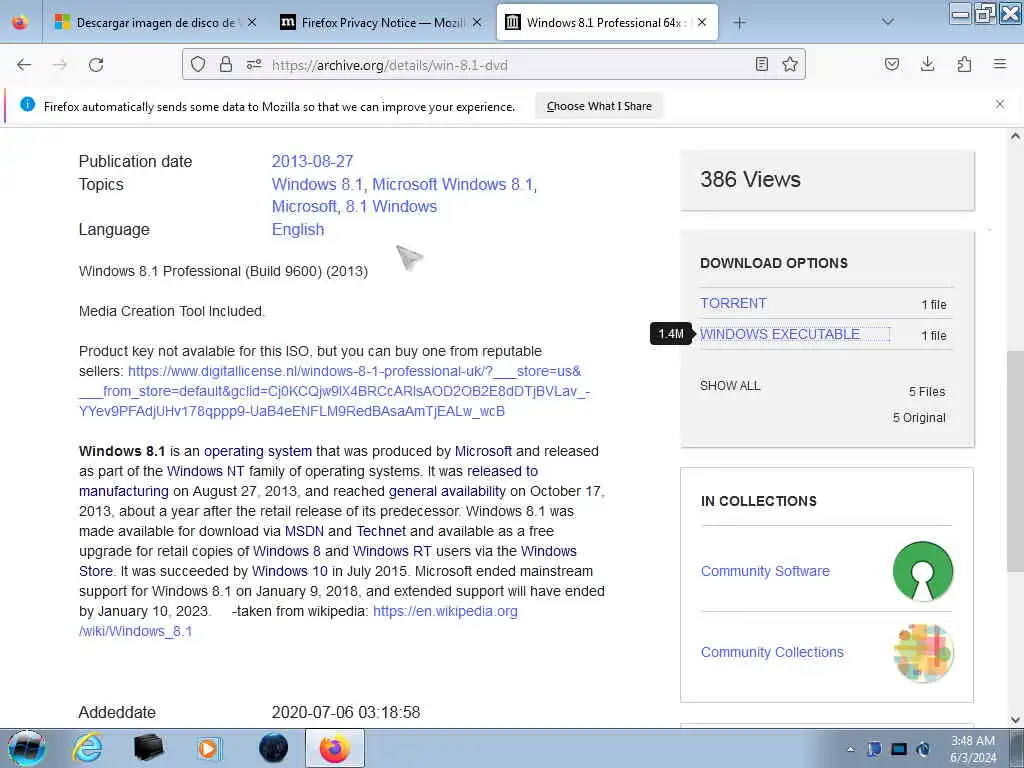Close the Descargar imagen de disco tab

pyautogui.click(x=252, y=23)
